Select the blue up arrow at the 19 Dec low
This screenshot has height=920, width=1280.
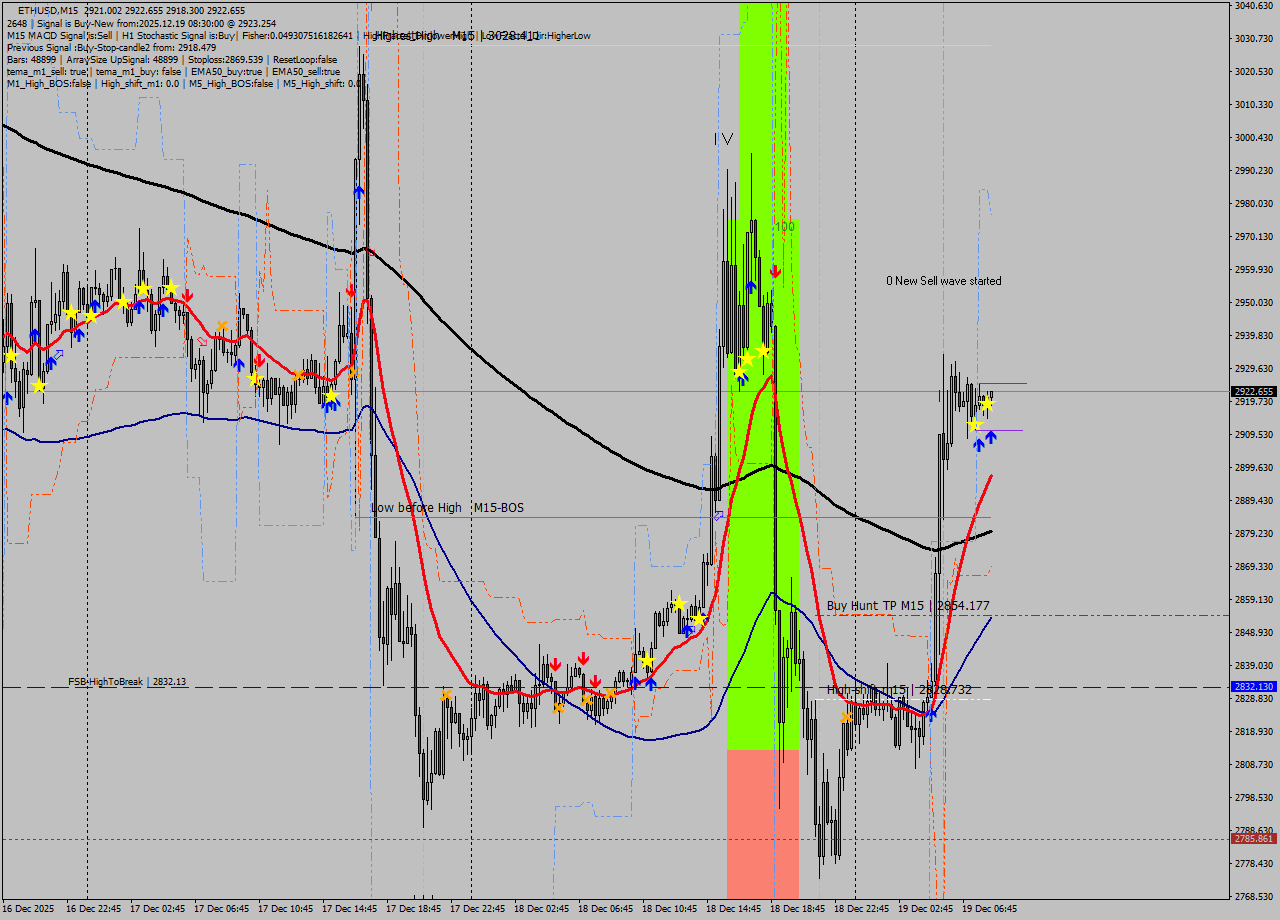coord(930,713)
